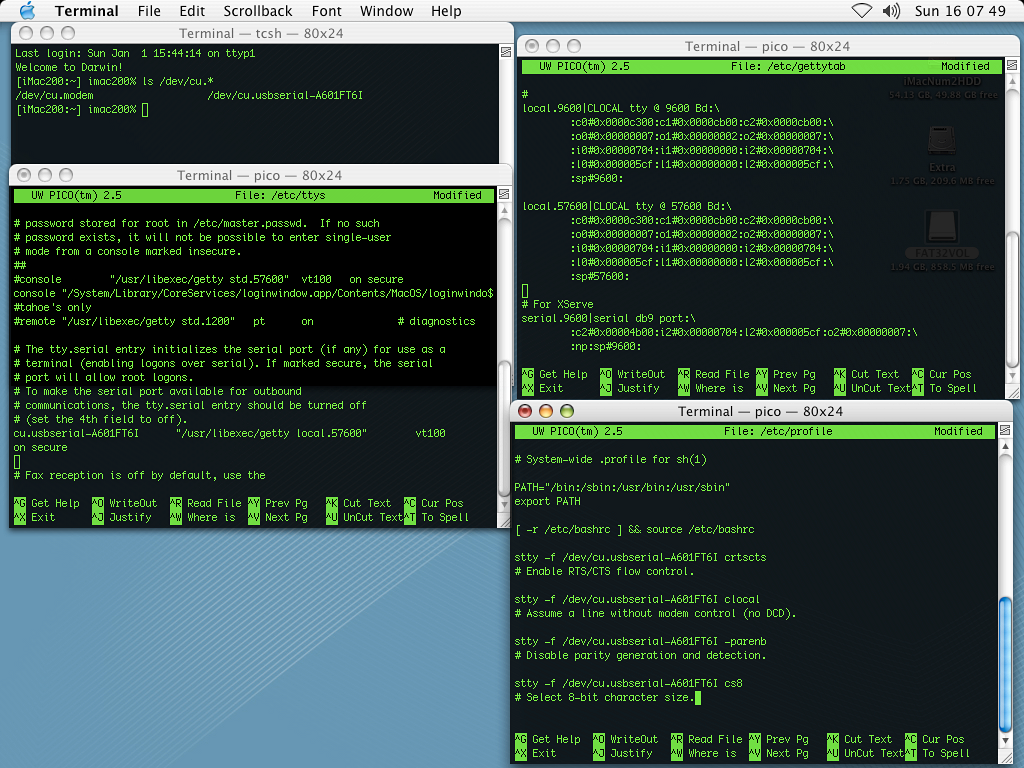Open the Window menu
The width and height of the screenshot is (1024, 768).
[x=387, y=11]
